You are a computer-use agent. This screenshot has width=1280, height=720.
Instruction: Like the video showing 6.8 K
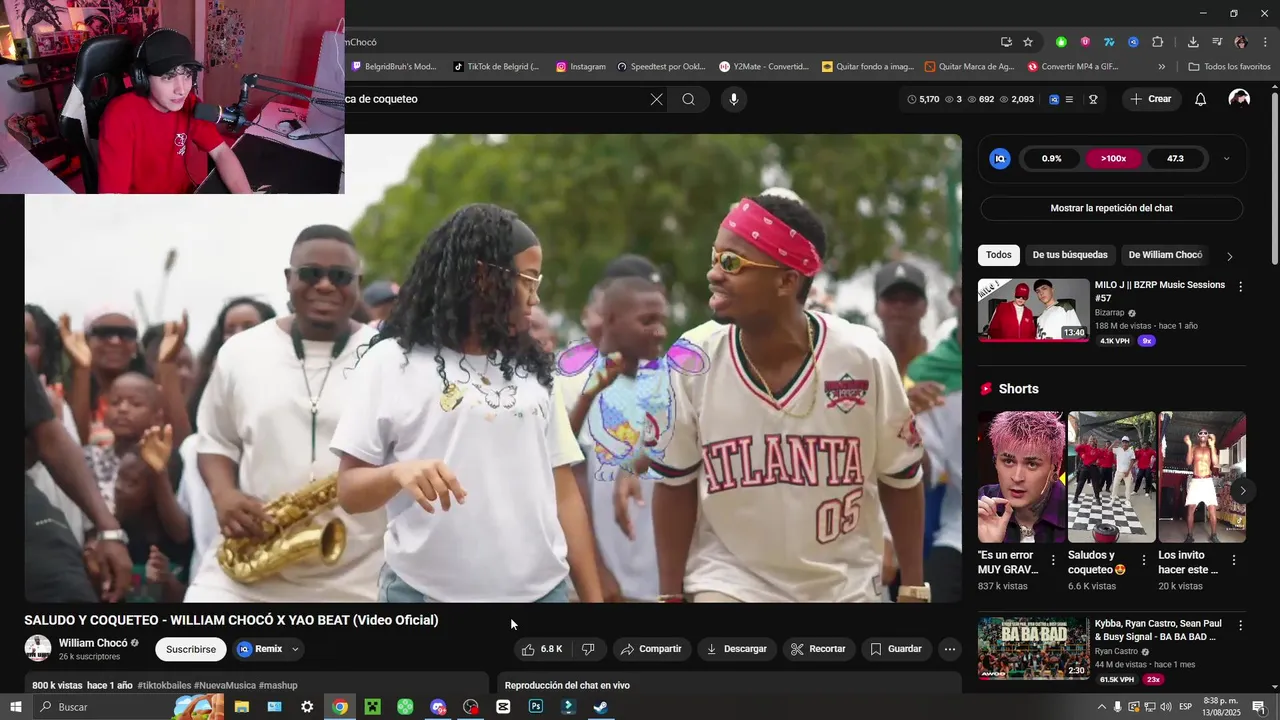pos(541,649)
